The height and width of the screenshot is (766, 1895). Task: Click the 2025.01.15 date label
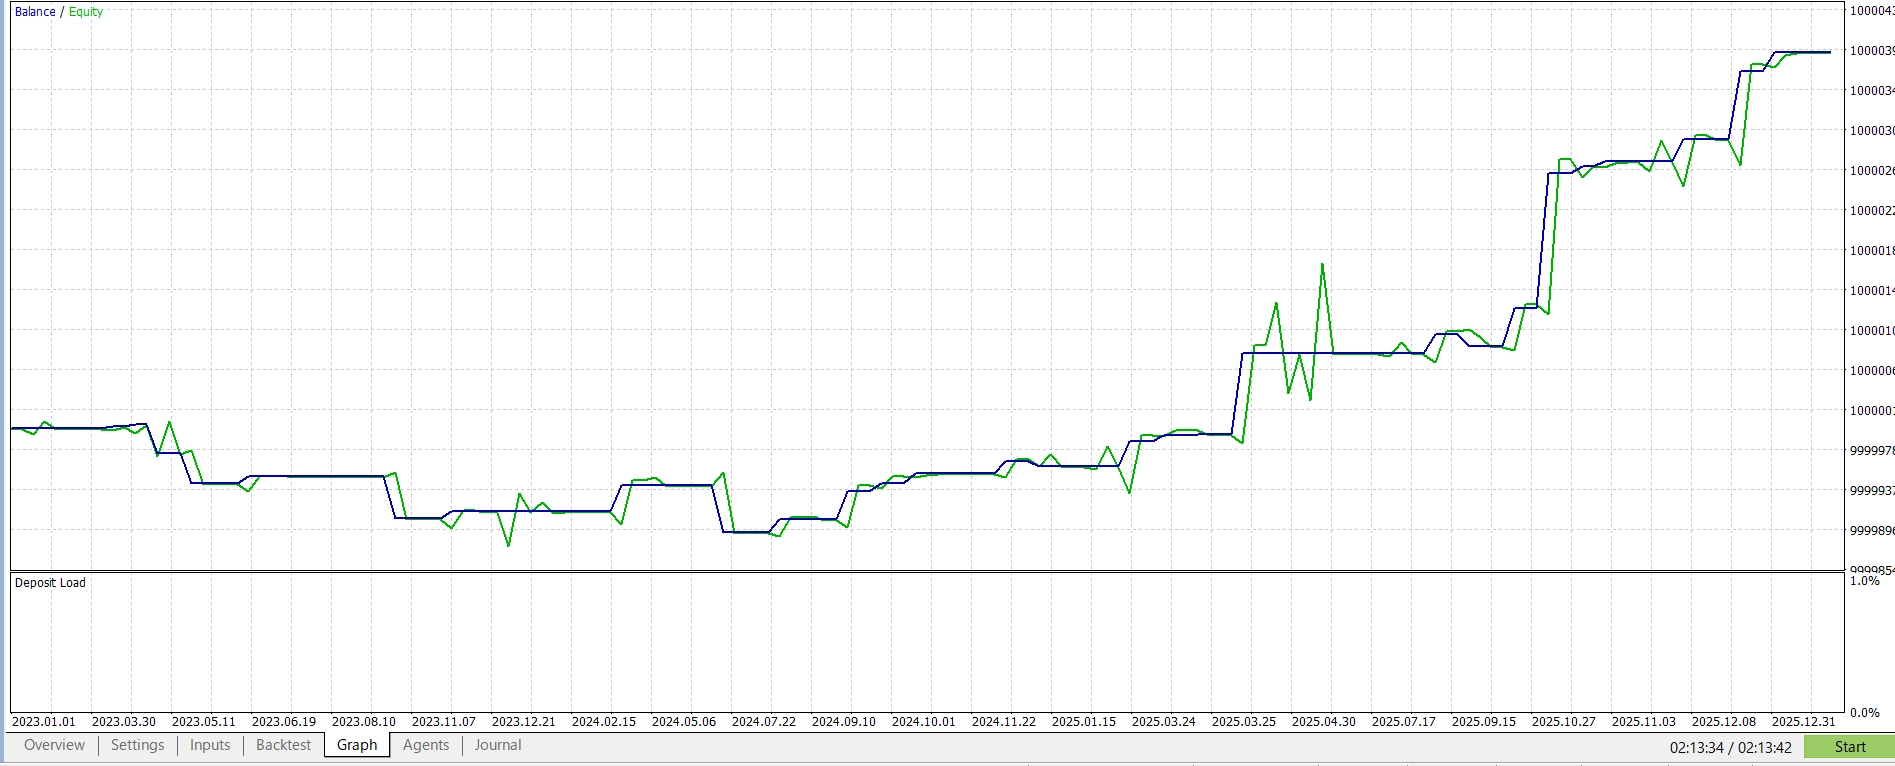(1084, 722)
